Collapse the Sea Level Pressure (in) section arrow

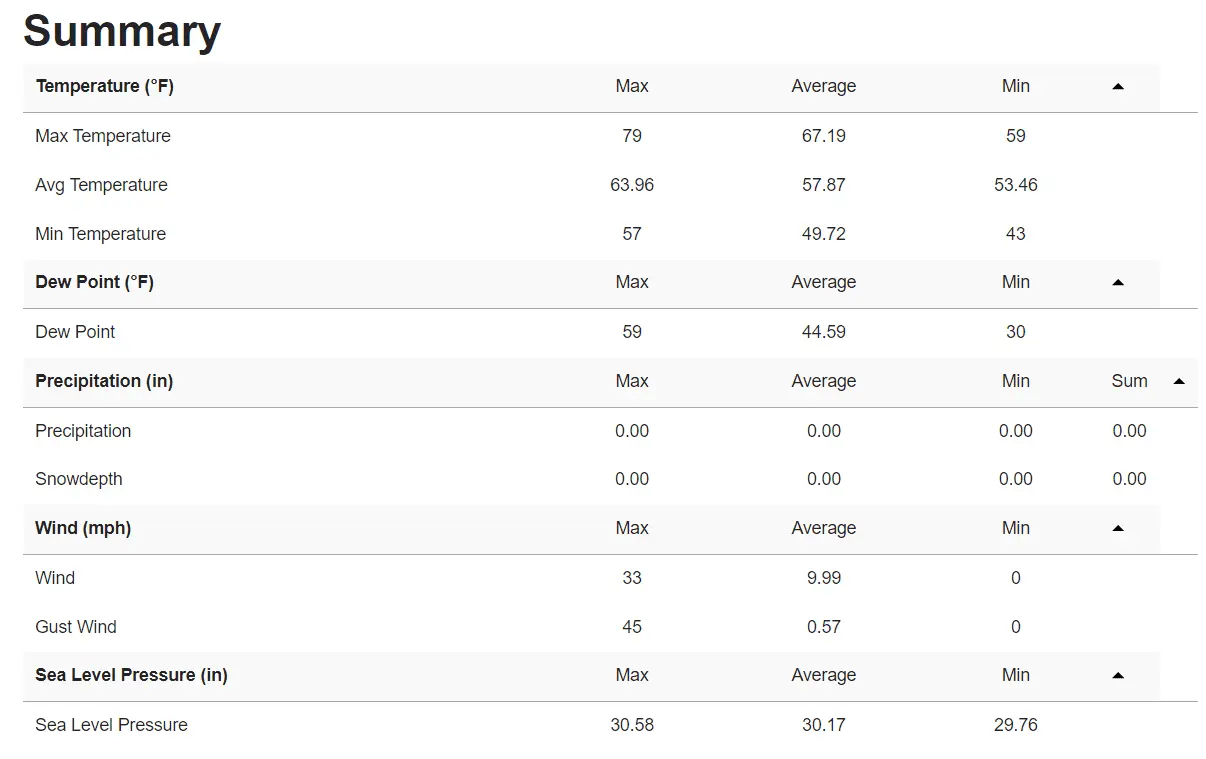[1118, 675]
